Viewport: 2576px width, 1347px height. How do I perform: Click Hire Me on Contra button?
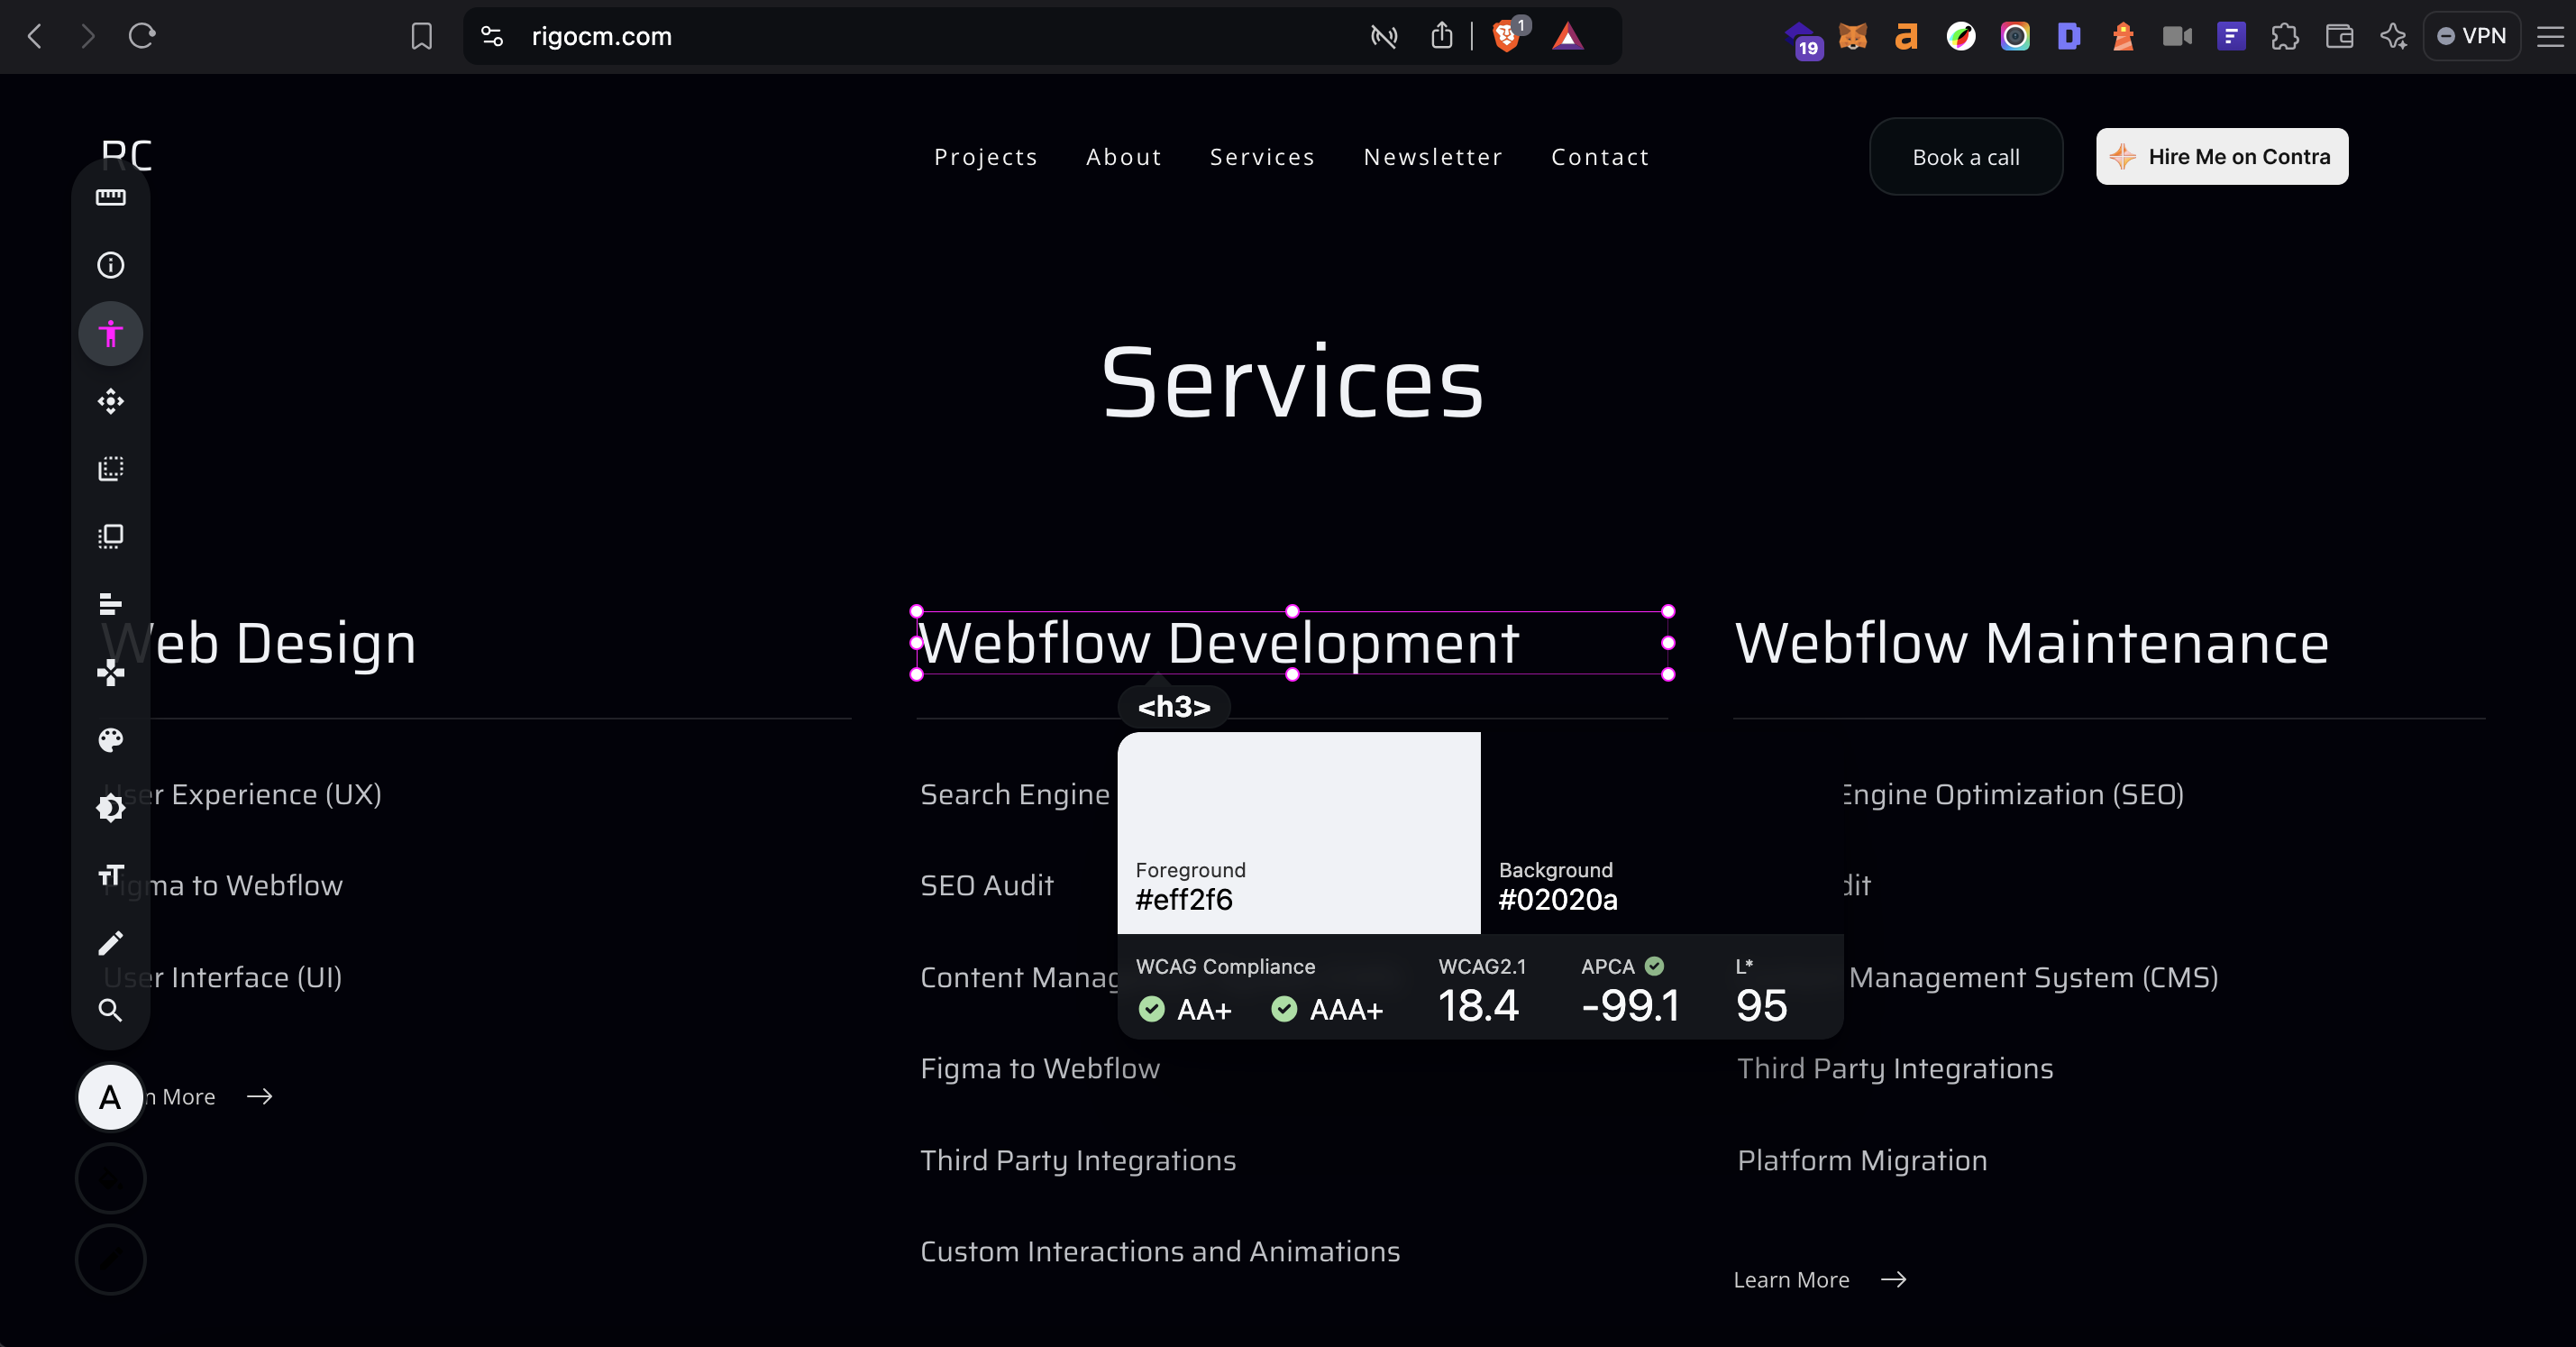[x=2221, y=157]
